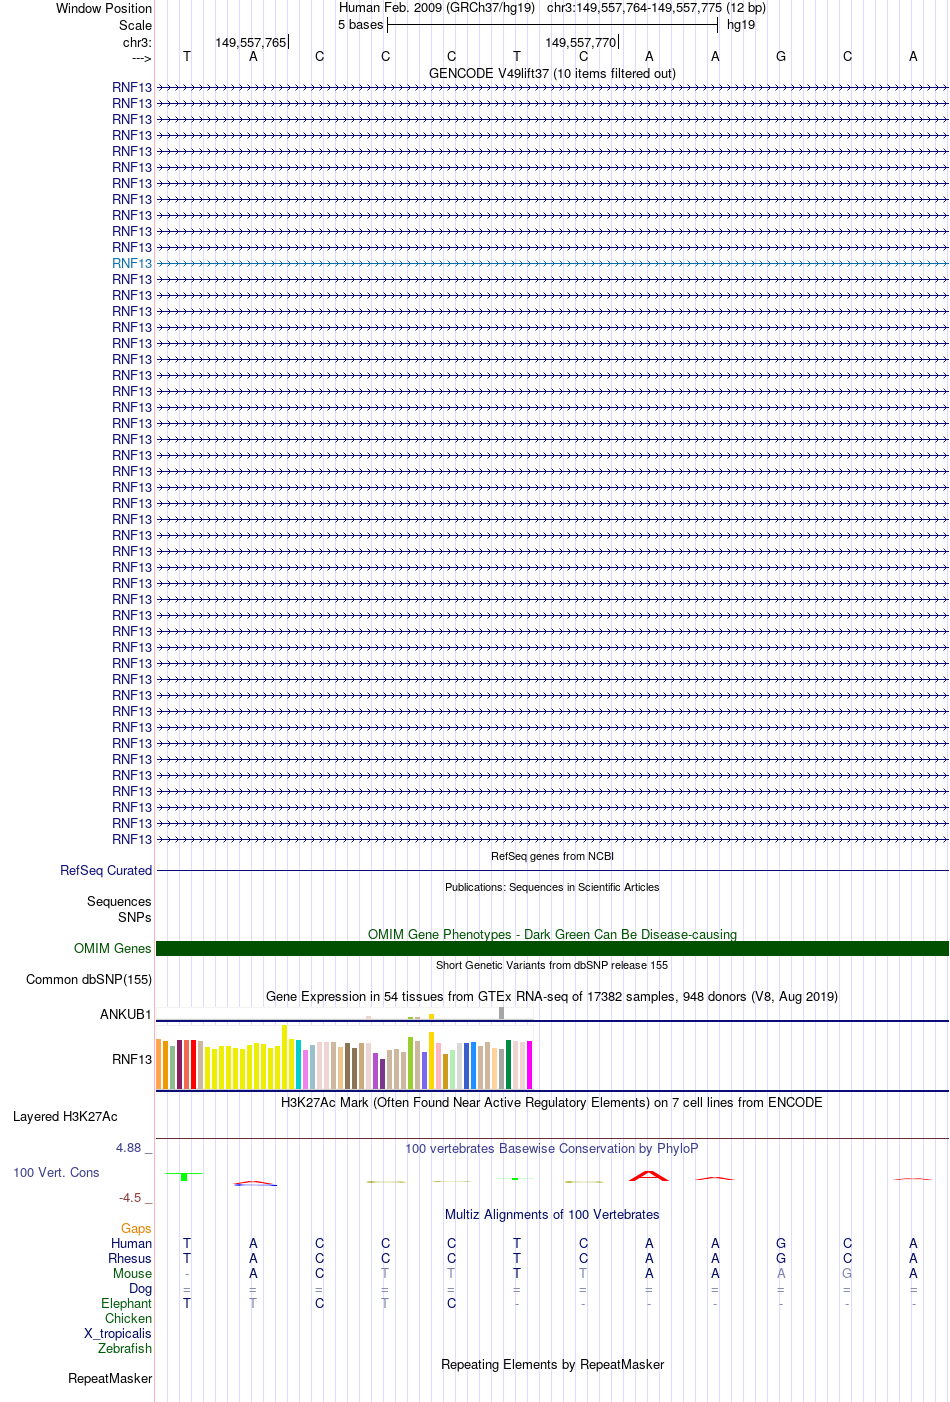The height and width of the screenshot is (1402, 950).
Task: Click the '5 bases' scale bar text
Action: point(360,25)
